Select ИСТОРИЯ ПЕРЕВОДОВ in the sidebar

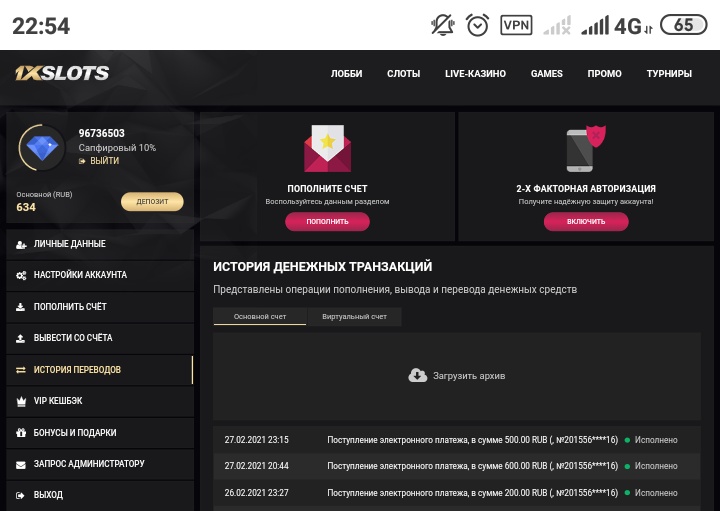(100, 370)
